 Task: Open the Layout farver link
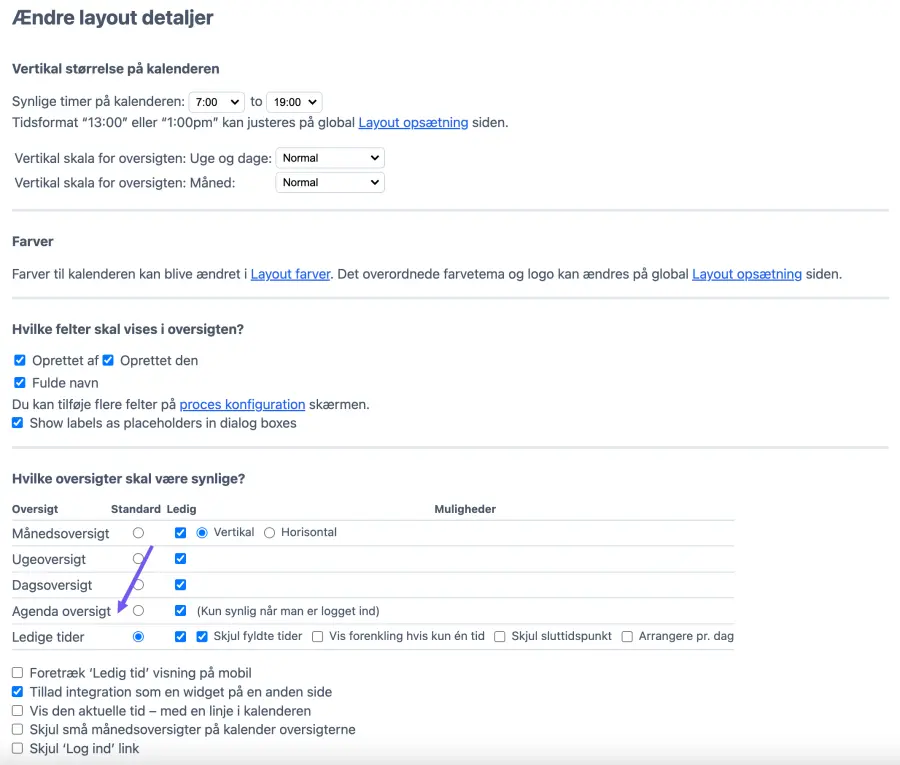(290, 274)
